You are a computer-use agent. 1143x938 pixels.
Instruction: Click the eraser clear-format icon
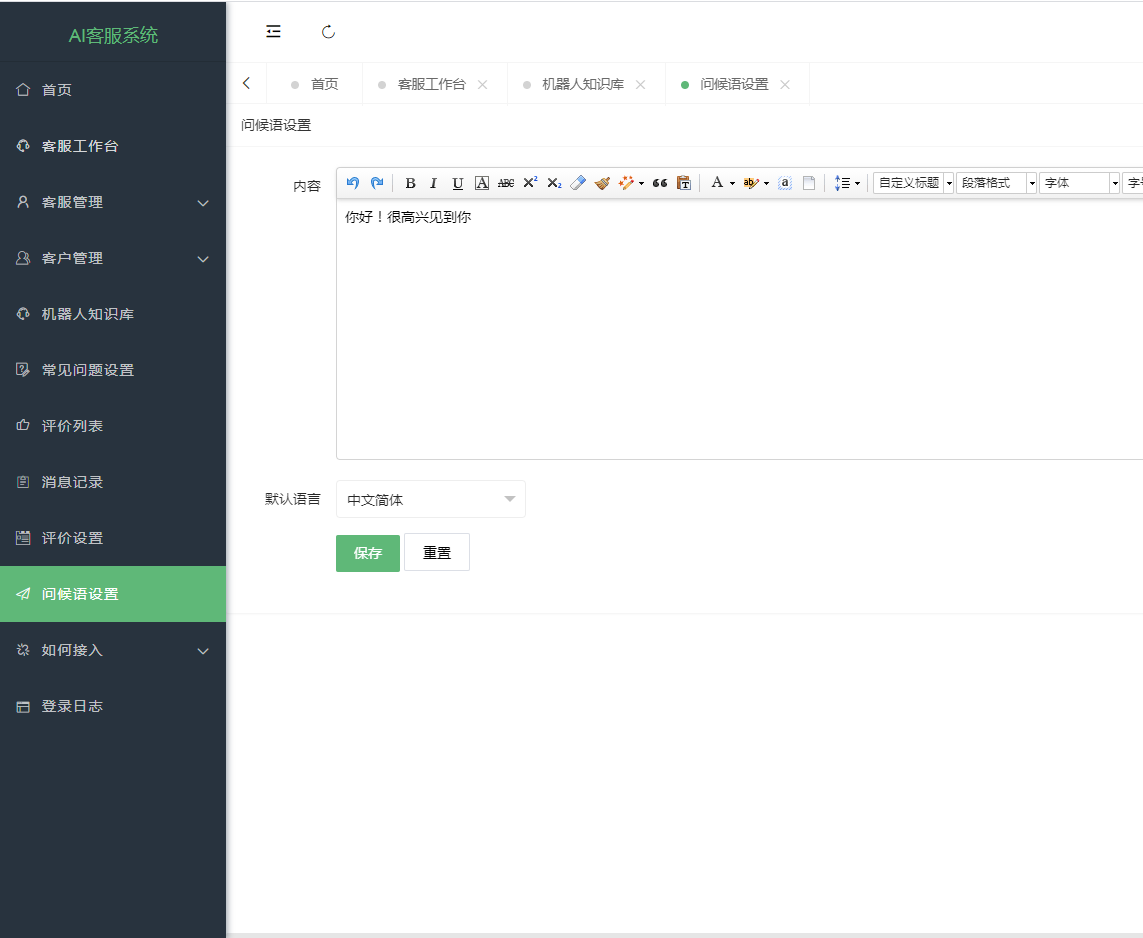(578, 183)
